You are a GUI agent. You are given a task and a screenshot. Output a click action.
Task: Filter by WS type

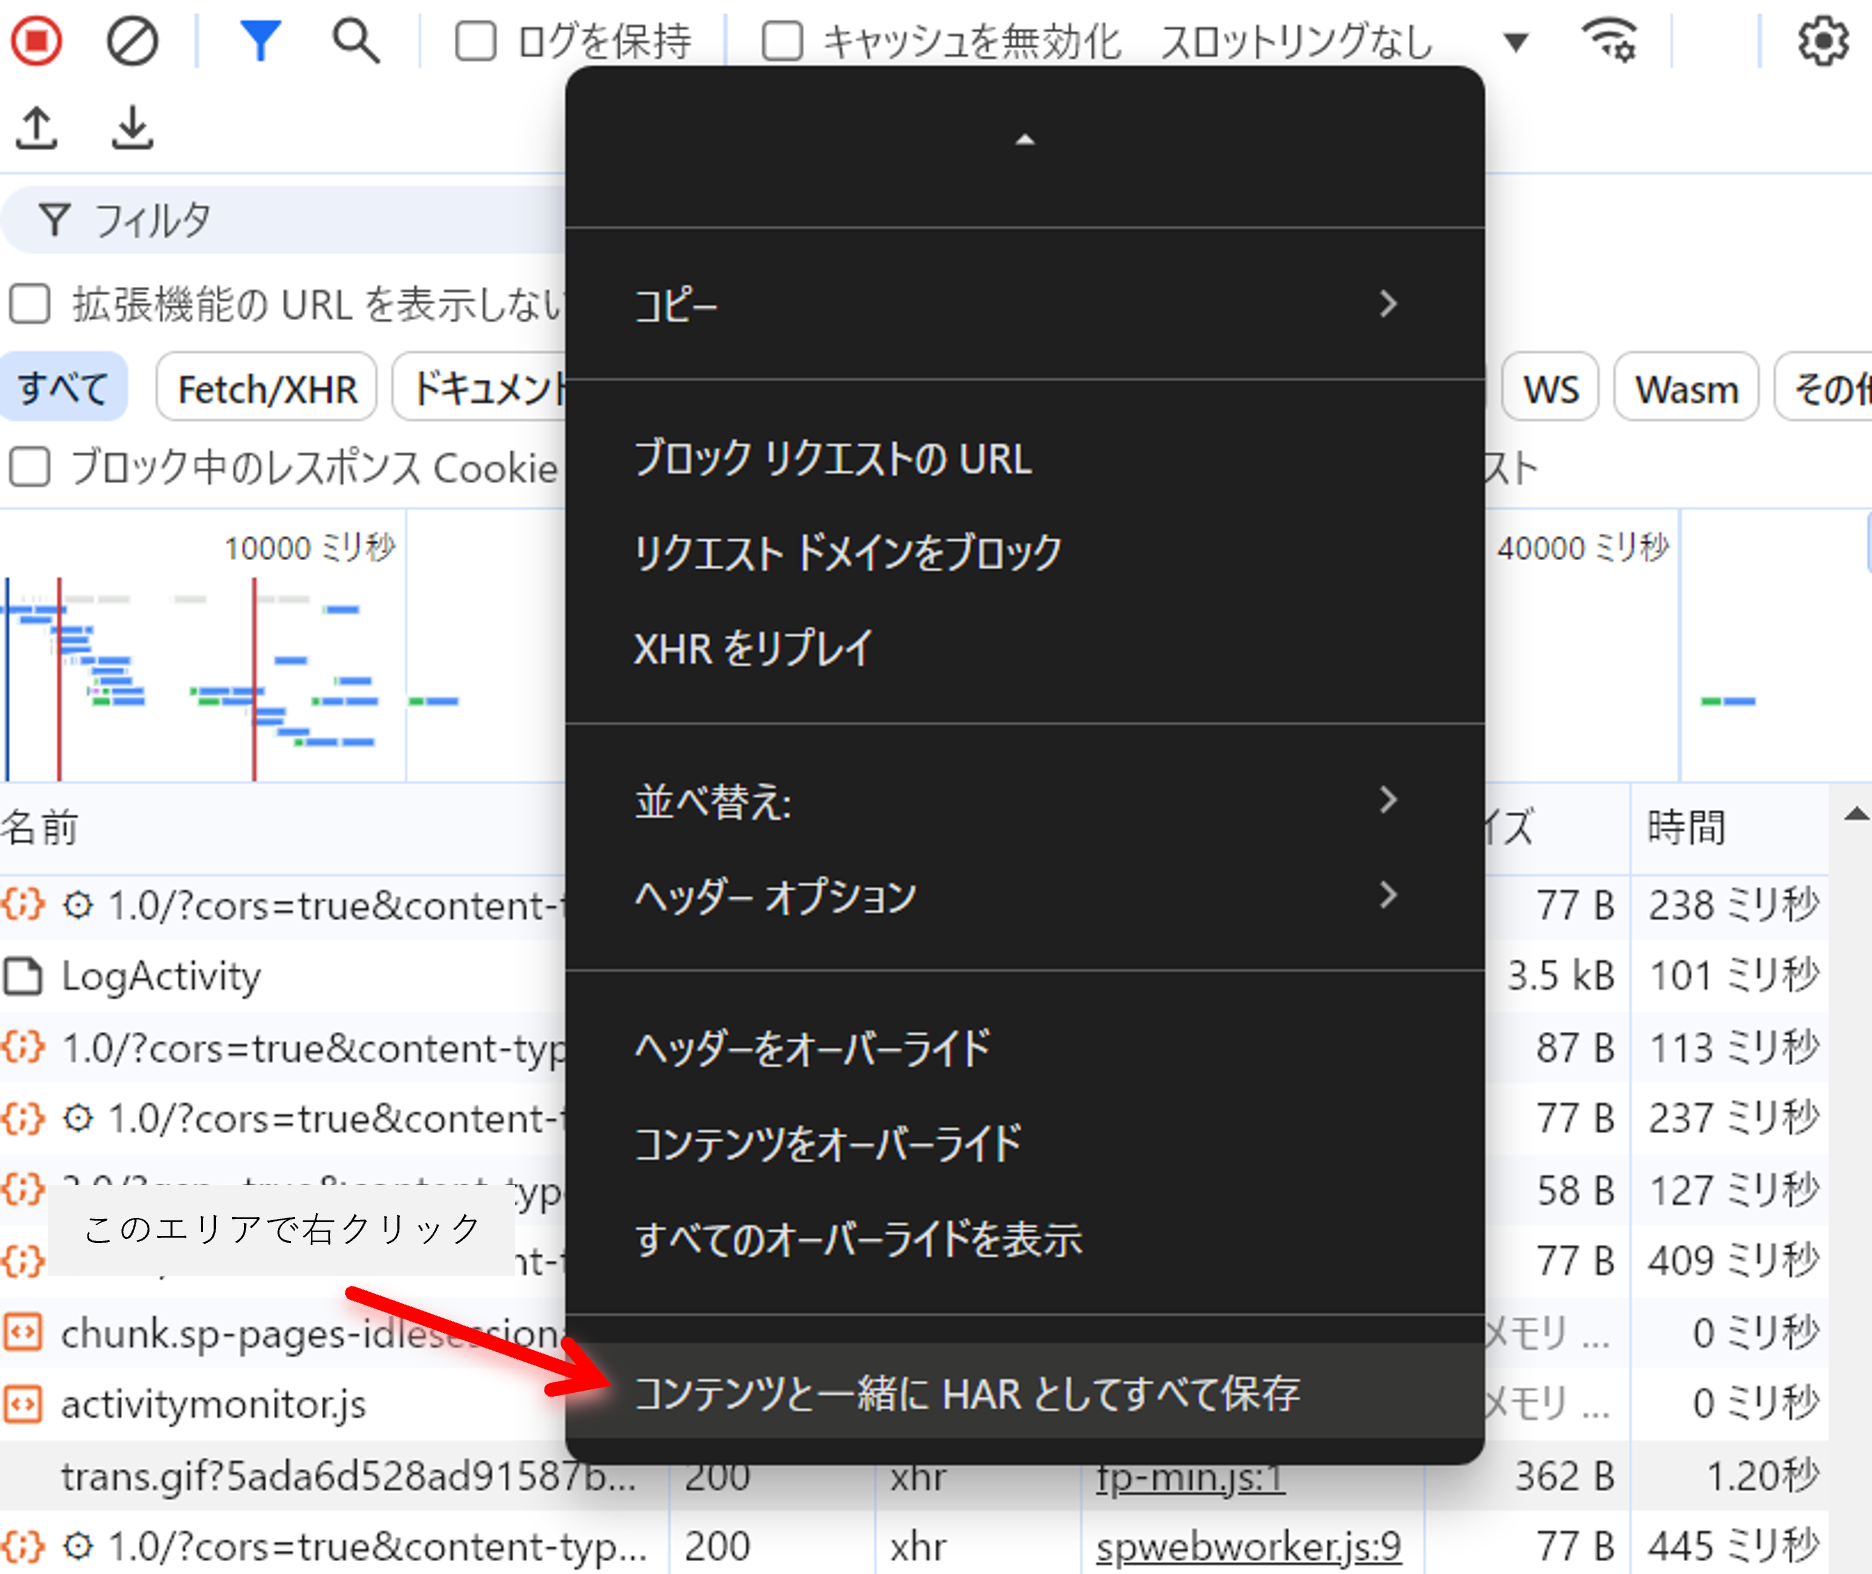coord(1551,387)
